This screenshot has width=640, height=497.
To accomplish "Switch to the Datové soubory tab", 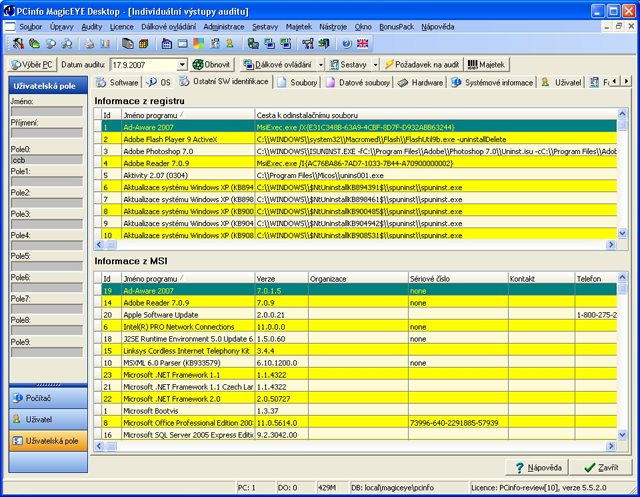I will [358, 82].
